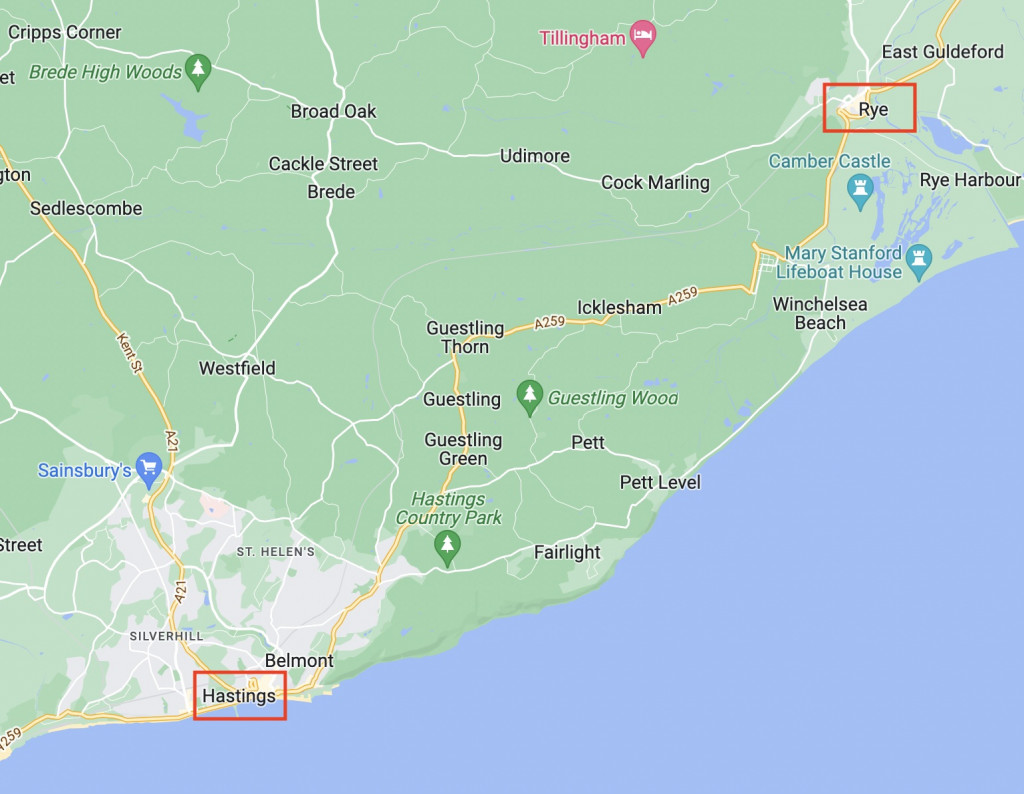The width and height of the screenshot is (1024, 794).
Task: Click the Broad Oak place label
Action: click(x=334, y=112)
